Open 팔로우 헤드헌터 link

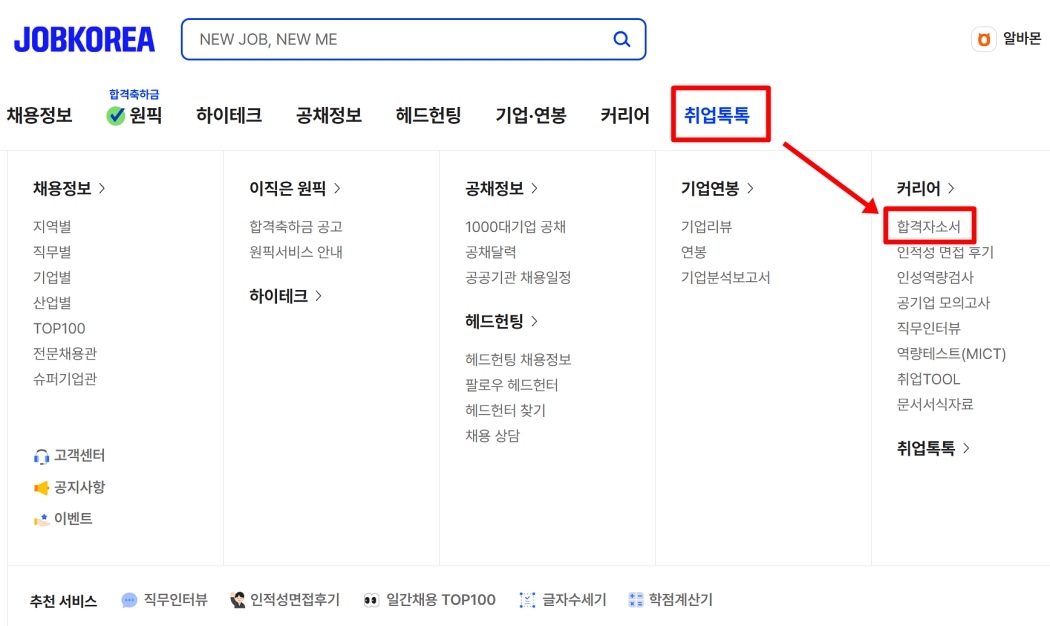[x=512, y=385]
